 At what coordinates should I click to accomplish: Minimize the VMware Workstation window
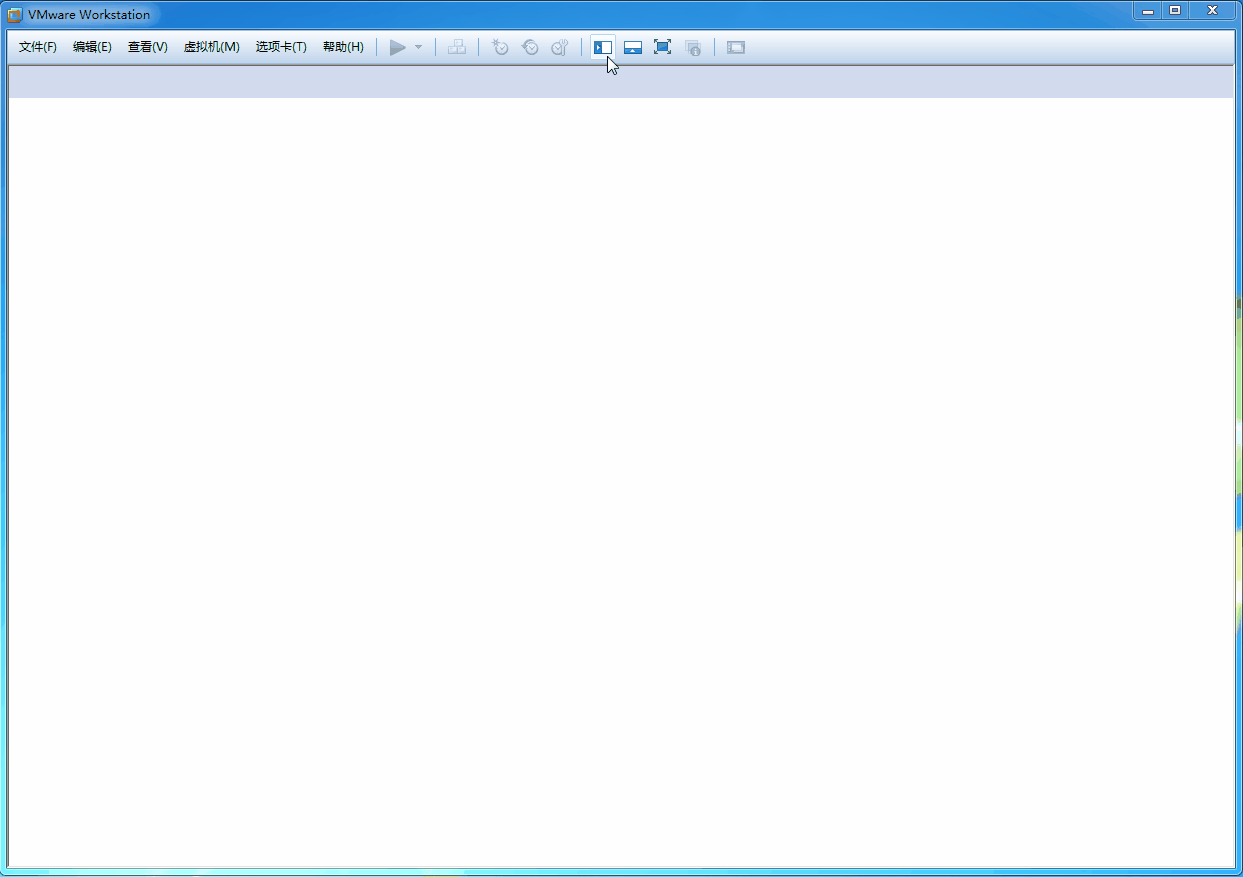point(1147,10)
